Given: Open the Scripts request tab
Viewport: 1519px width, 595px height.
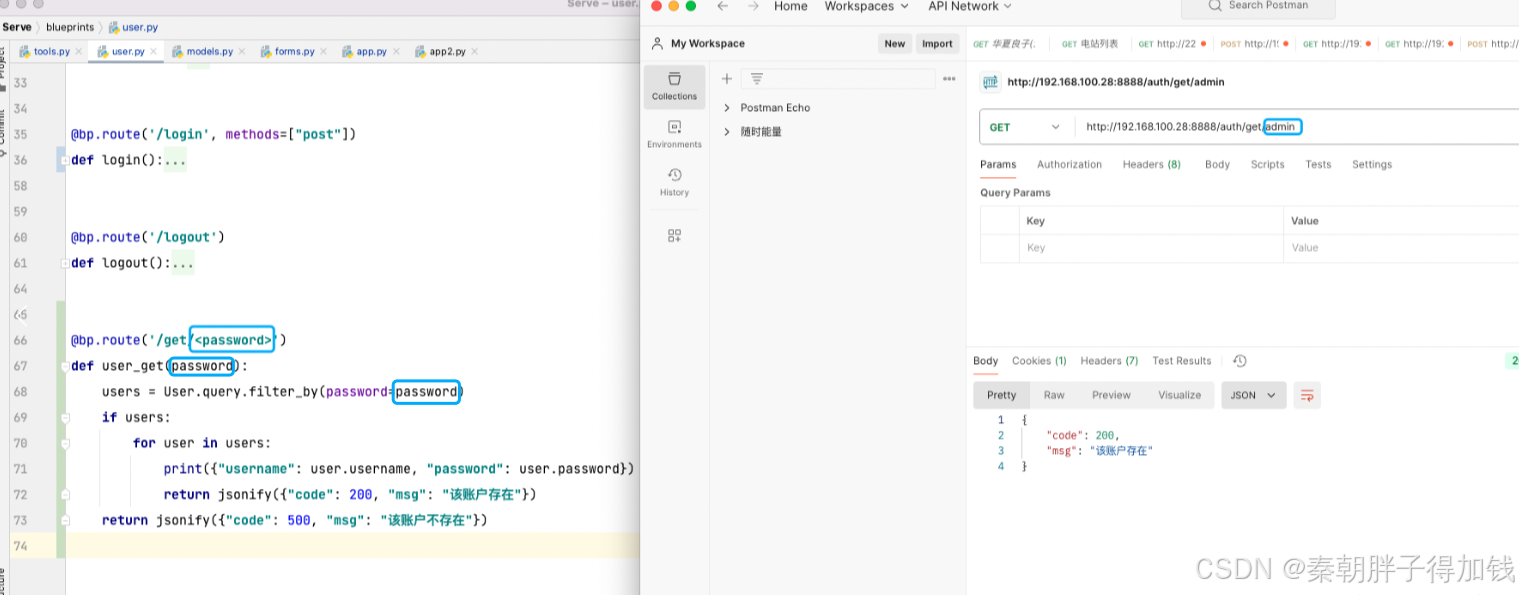Looking at the screenshot, I should tap(1267, 164).
